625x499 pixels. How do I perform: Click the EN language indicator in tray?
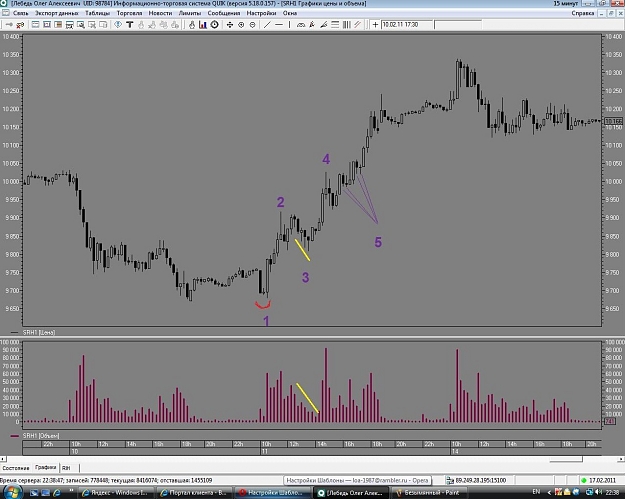(x=537, y=492)
